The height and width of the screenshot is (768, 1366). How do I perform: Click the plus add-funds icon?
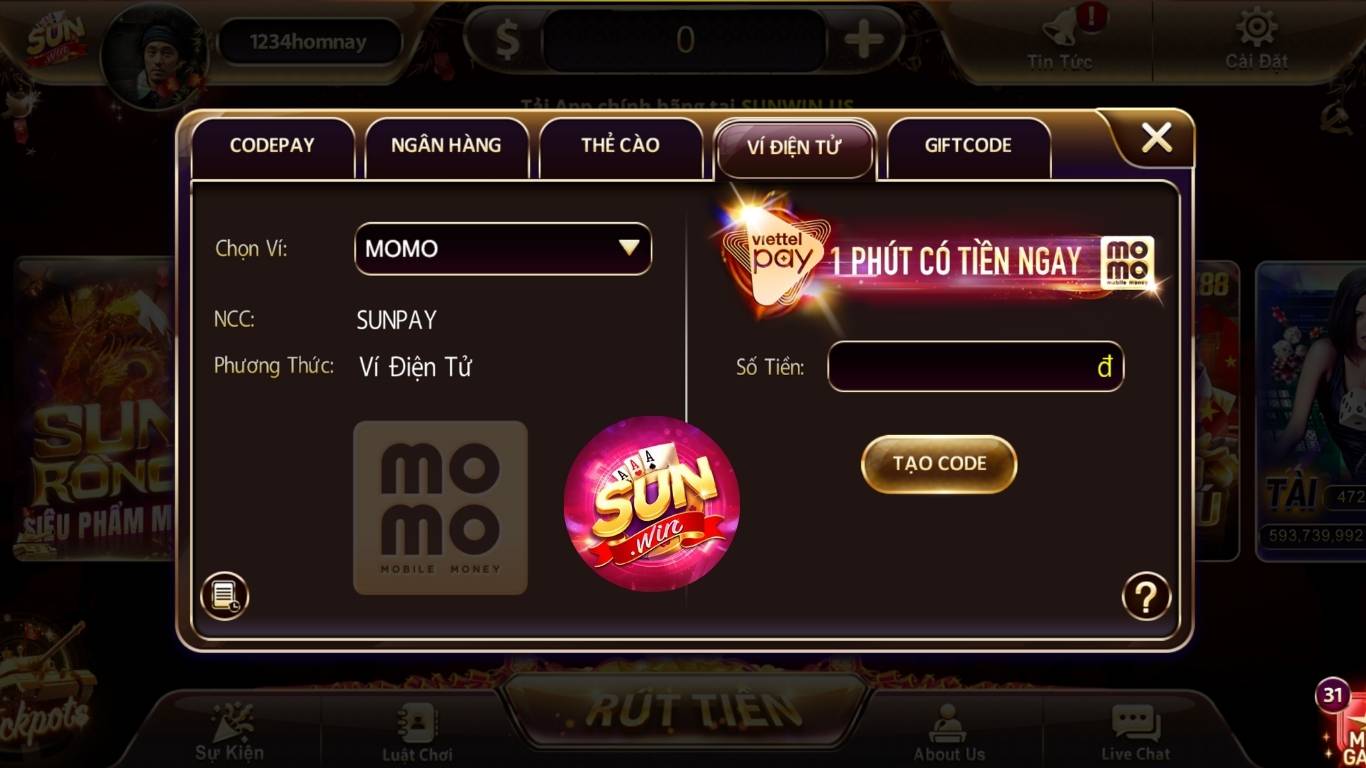coord(864,40)
